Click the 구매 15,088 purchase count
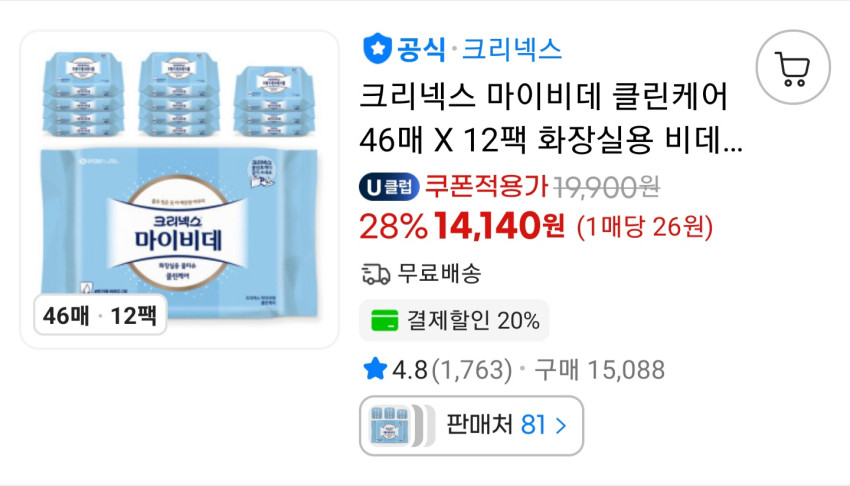Image resolution: width=850 pixels, height=486 pixels. (x=600, y=370)
